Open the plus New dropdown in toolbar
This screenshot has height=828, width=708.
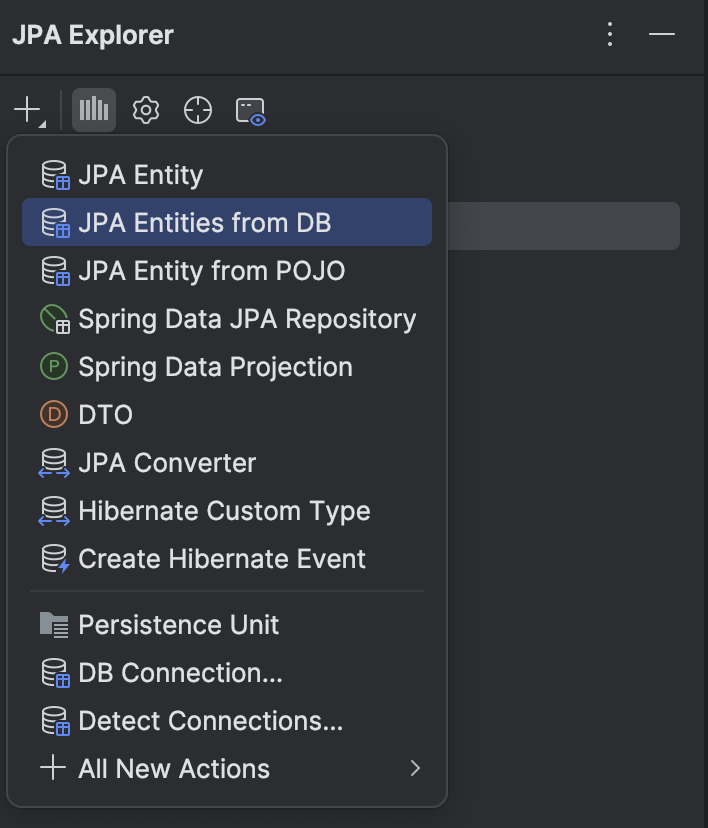(x=30, y=110)
